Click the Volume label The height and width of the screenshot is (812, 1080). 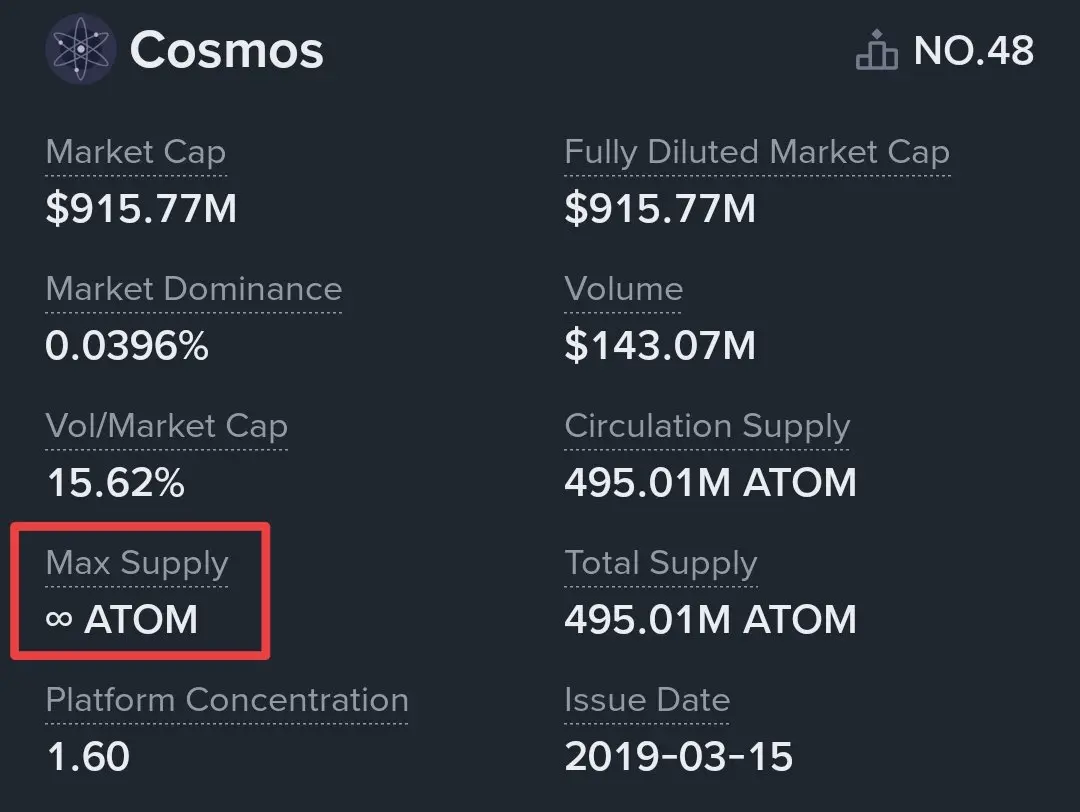point(624,289)
